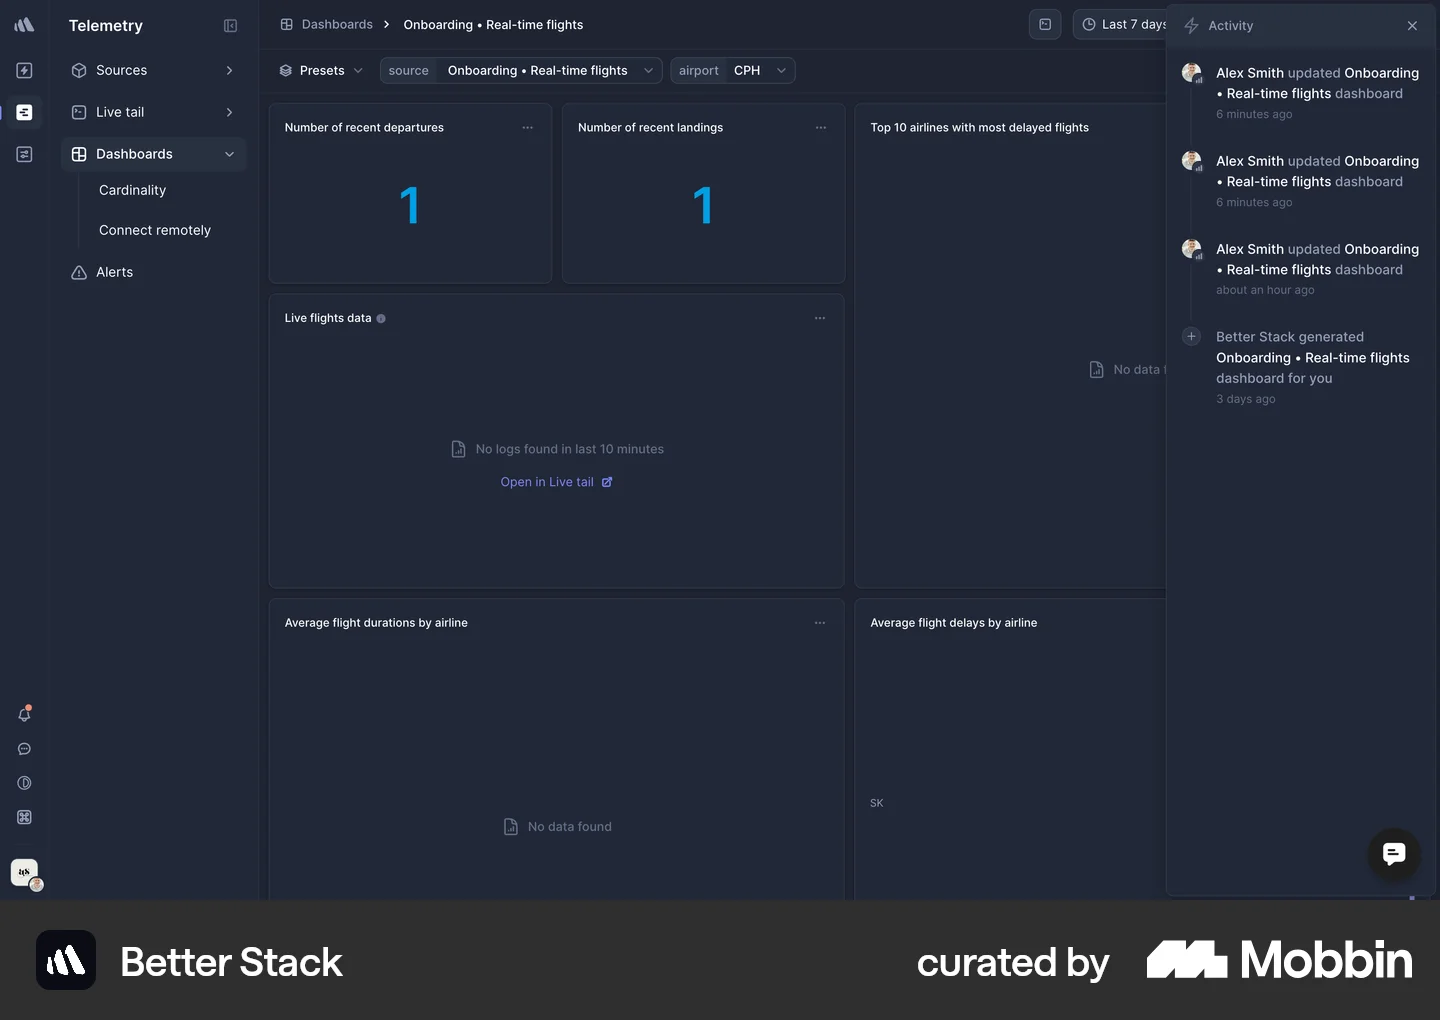
Task: Open options for Average flight durations widget
Action: pos(819,623)
